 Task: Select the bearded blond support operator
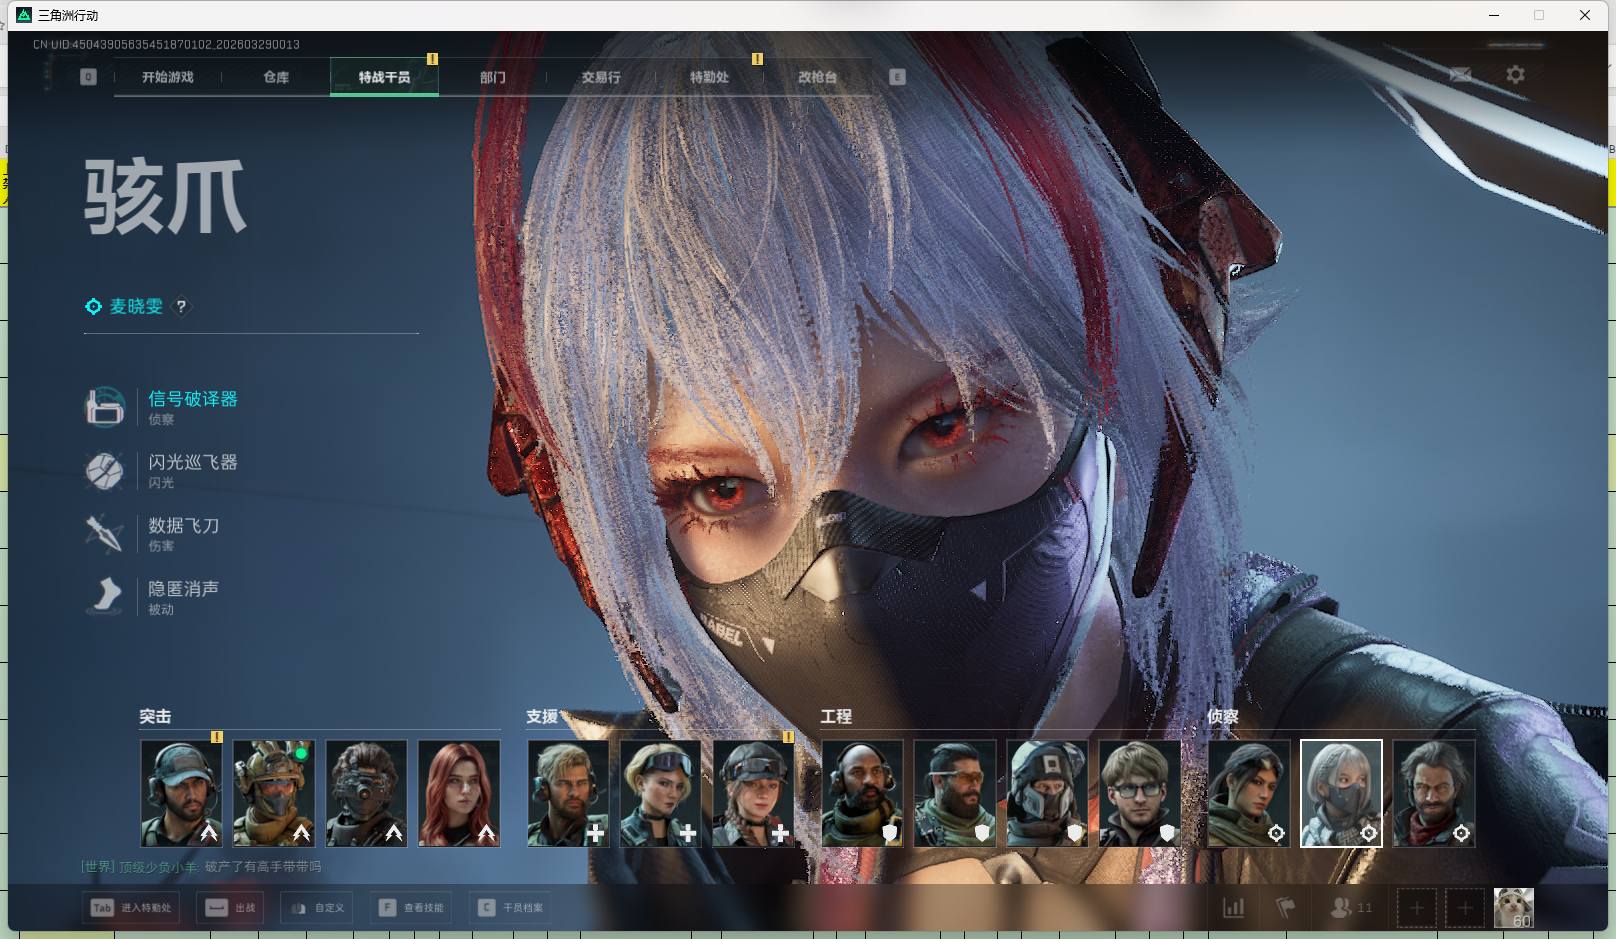pos(568,793)
